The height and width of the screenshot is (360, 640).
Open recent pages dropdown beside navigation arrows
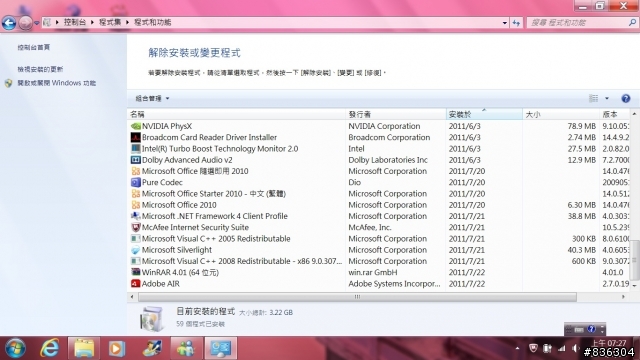click(x=37, y=23)
